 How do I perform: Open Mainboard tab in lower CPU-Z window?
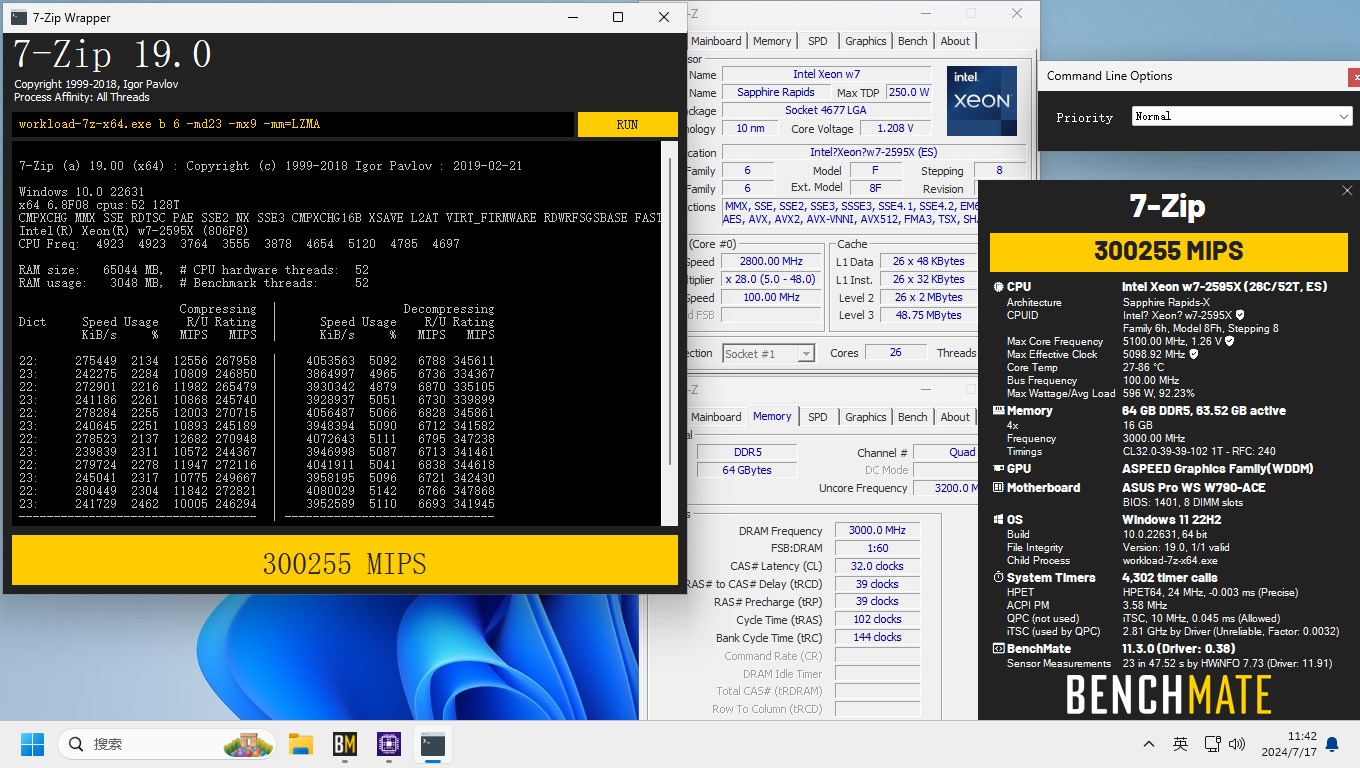click(716, 417)
